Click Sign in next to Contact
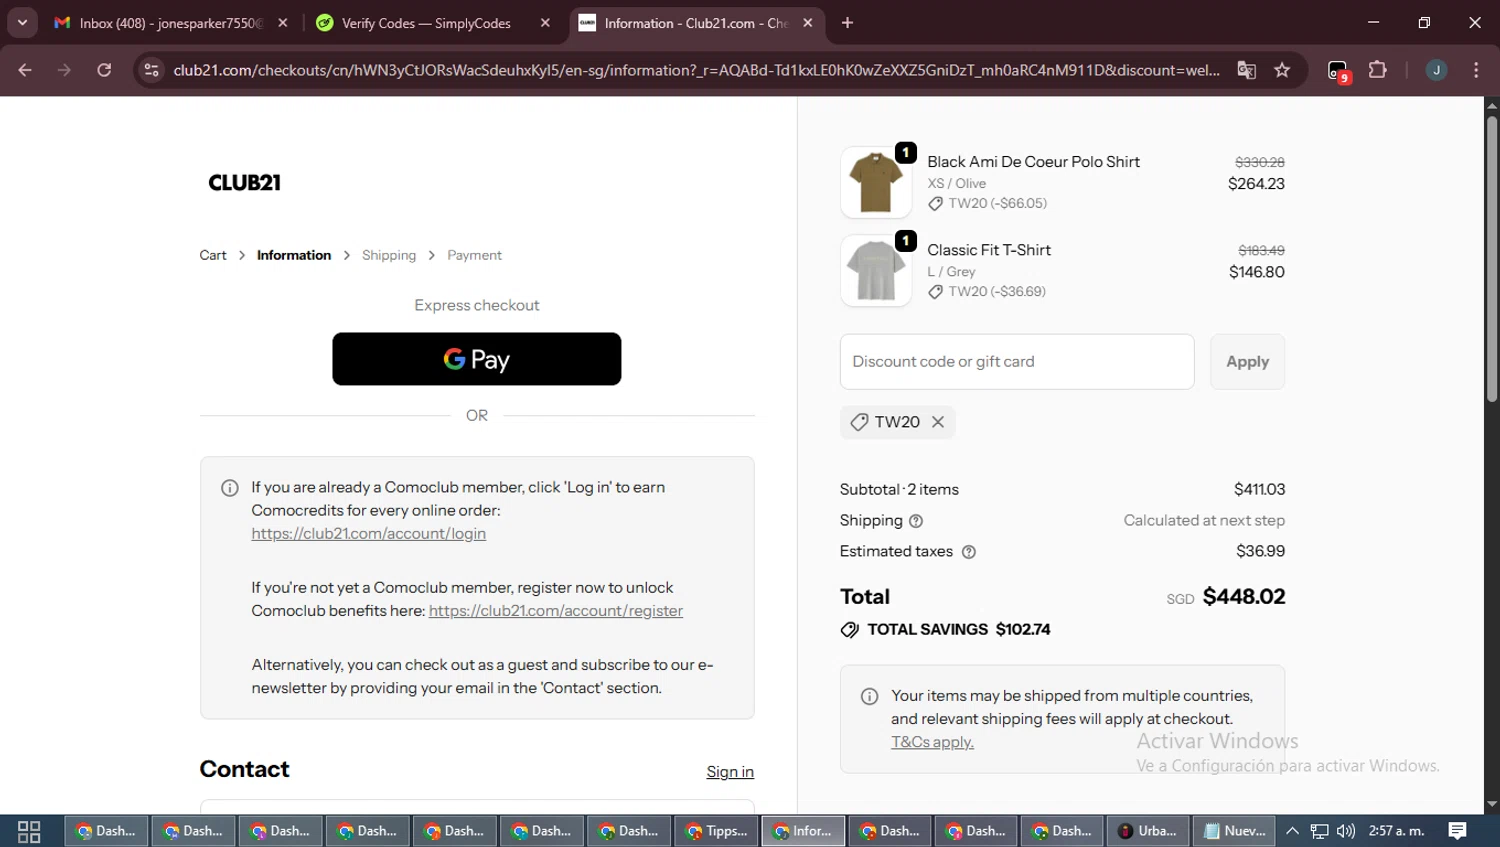Image resolution: width=1500 pixels, height=847 pixels. click(x=730, y=771)
